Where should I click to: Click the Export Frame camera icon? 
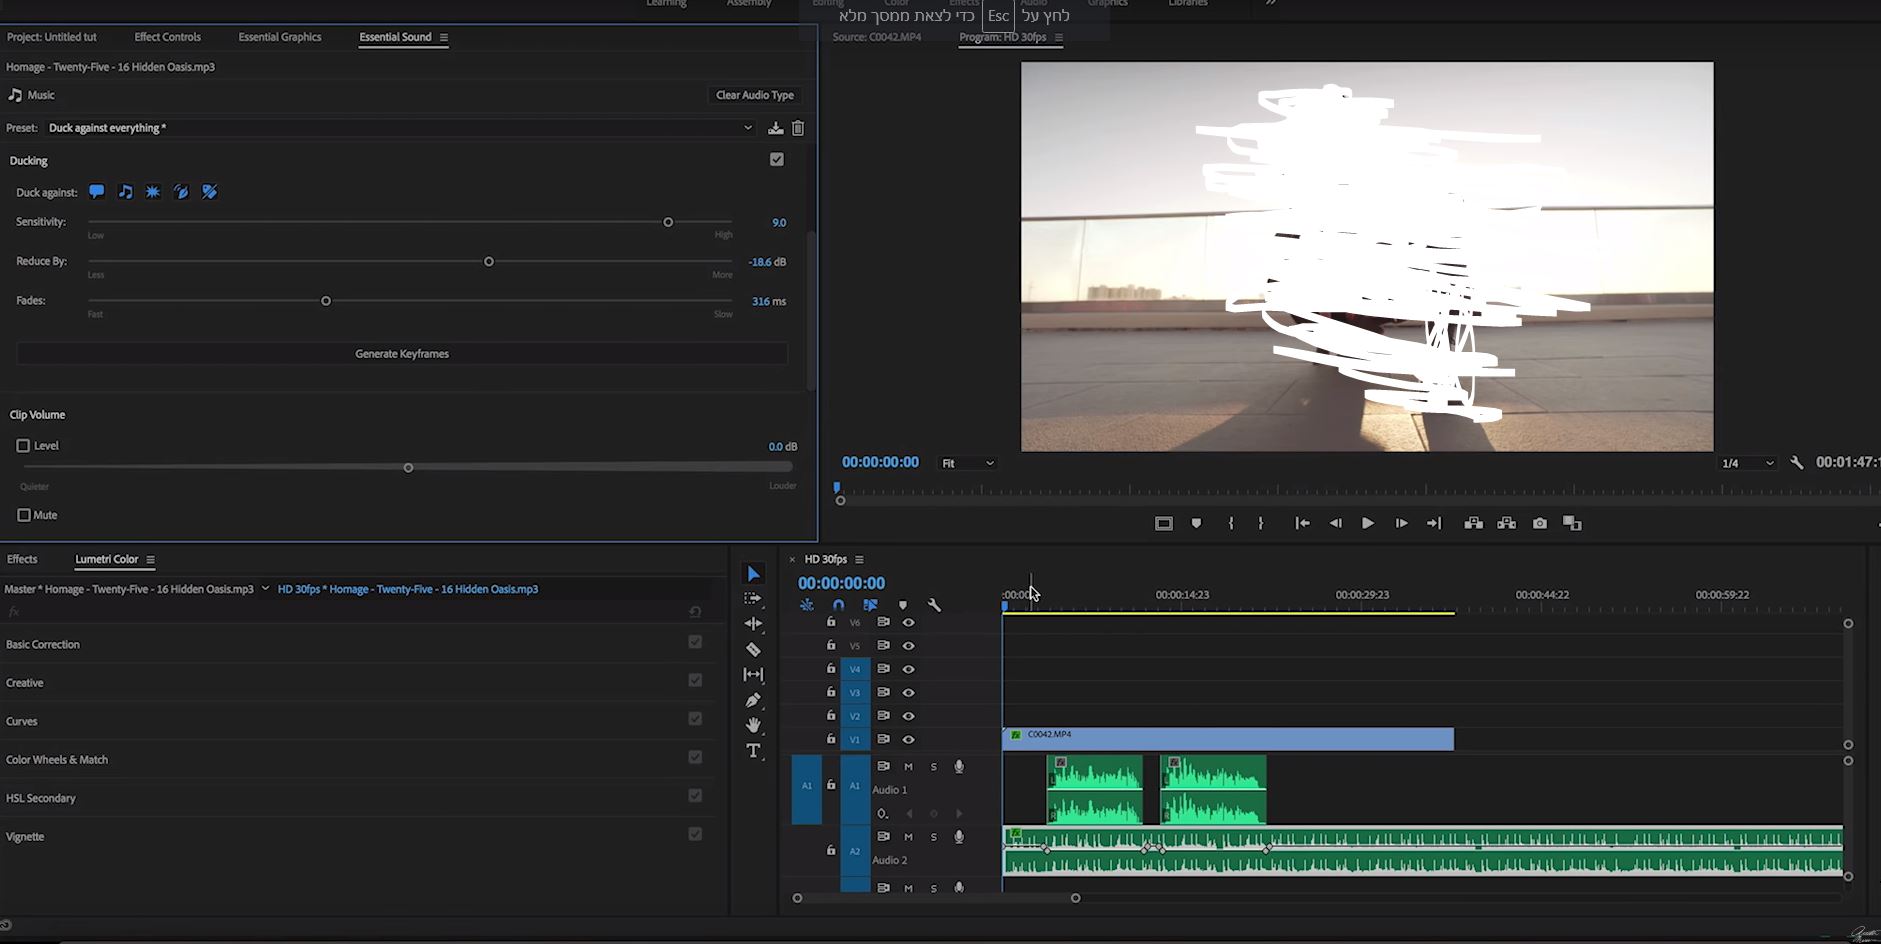(x=1540, y=523)
